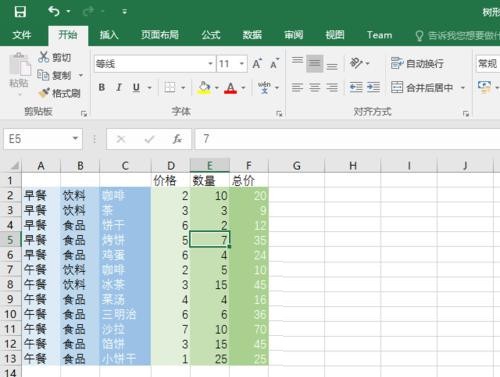Click the text orientation icon

point(356,63)
